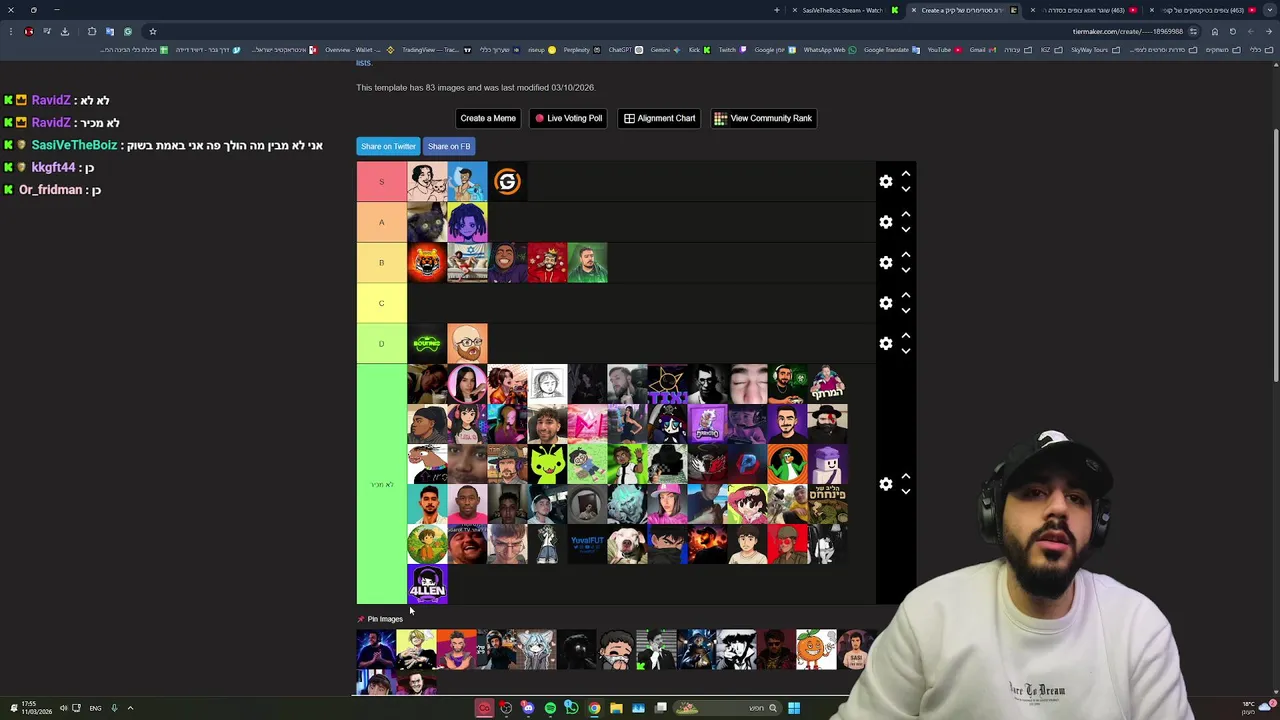Select the YuvalFUT image

pos(587,544)
